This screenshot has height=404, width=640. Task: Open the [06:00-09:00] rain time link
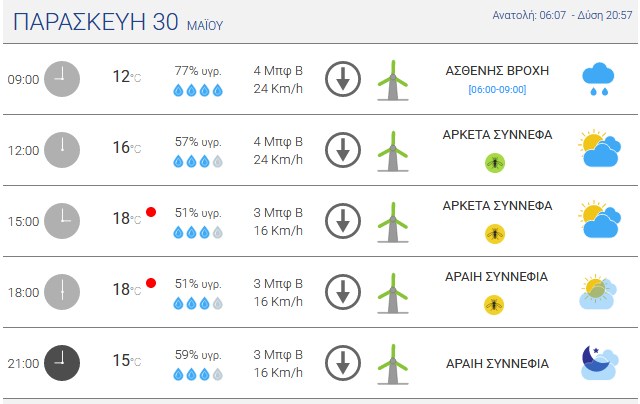tap(497, 89)
